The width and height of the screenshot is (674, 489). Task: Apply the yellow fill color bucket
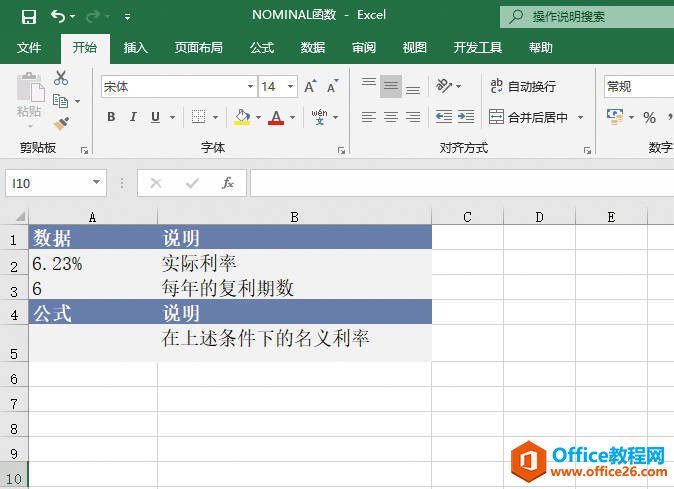coord(242,117)
